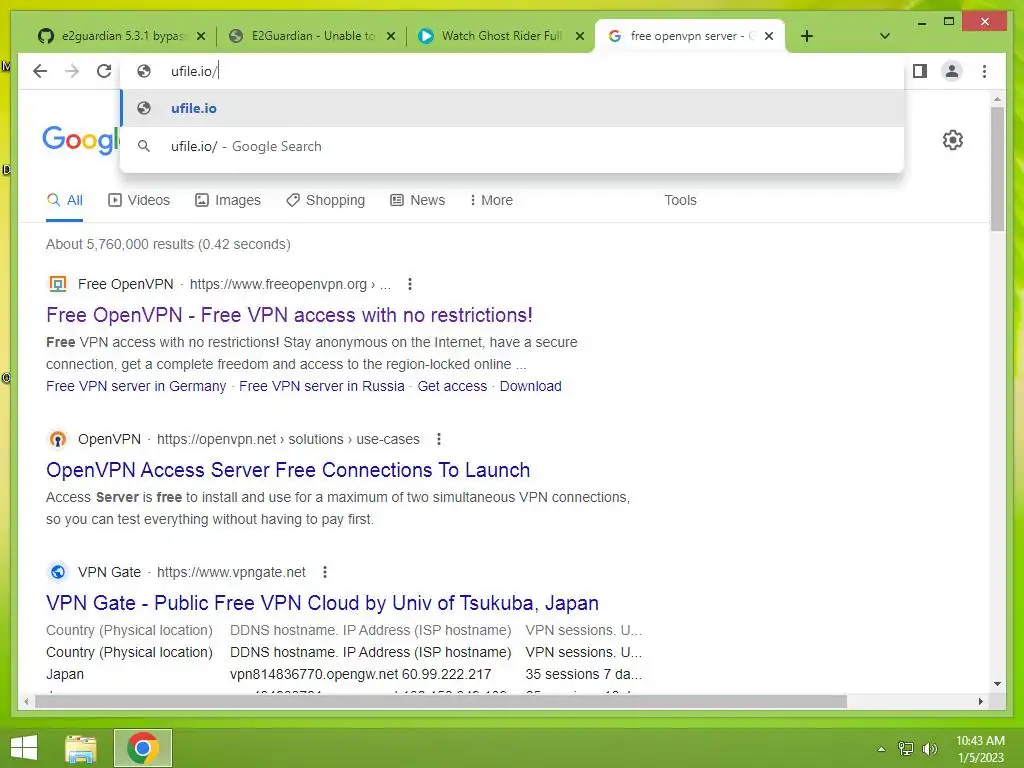Open Google quick settings gear
This screenshot has height=768, width=1024.
click(953, 140)
